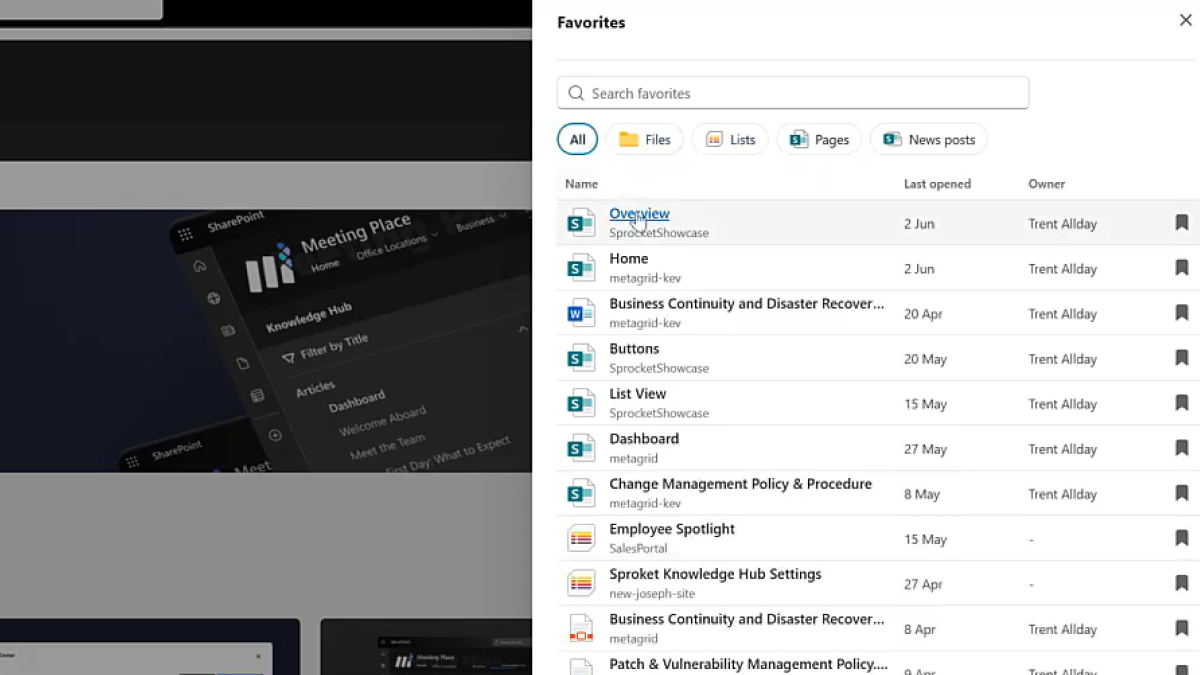Open the Buttons page favorite
Screen dimensions: 1200x675
coord(634,348)
